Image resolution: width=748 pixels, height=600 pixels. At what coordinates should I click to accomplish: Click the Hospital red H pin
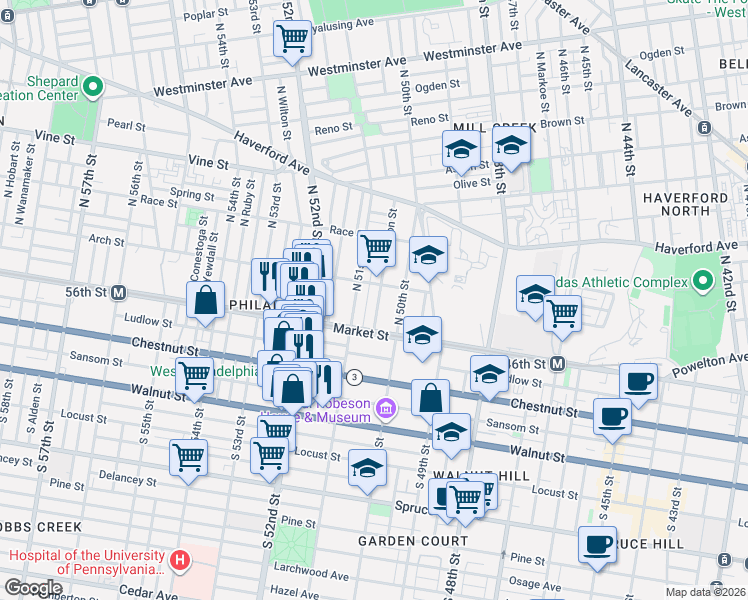(x=180, y=560)
